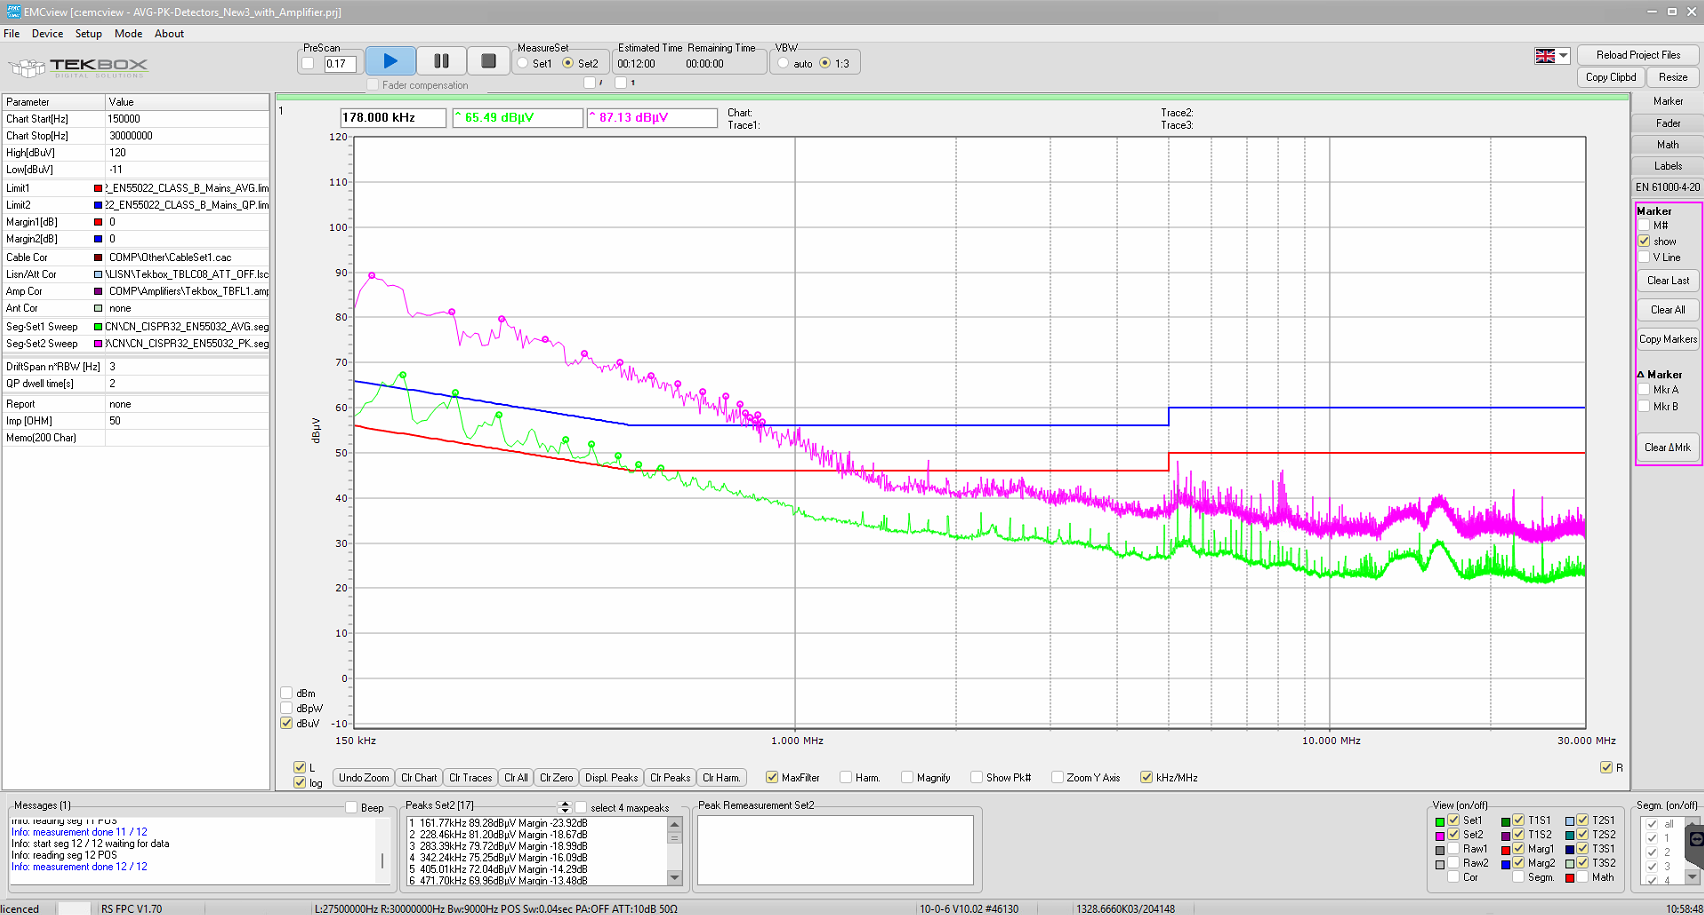1704x915 pixels.
Task: Click the Peaks Set2 stepper arrows
Action: point(565,807)
